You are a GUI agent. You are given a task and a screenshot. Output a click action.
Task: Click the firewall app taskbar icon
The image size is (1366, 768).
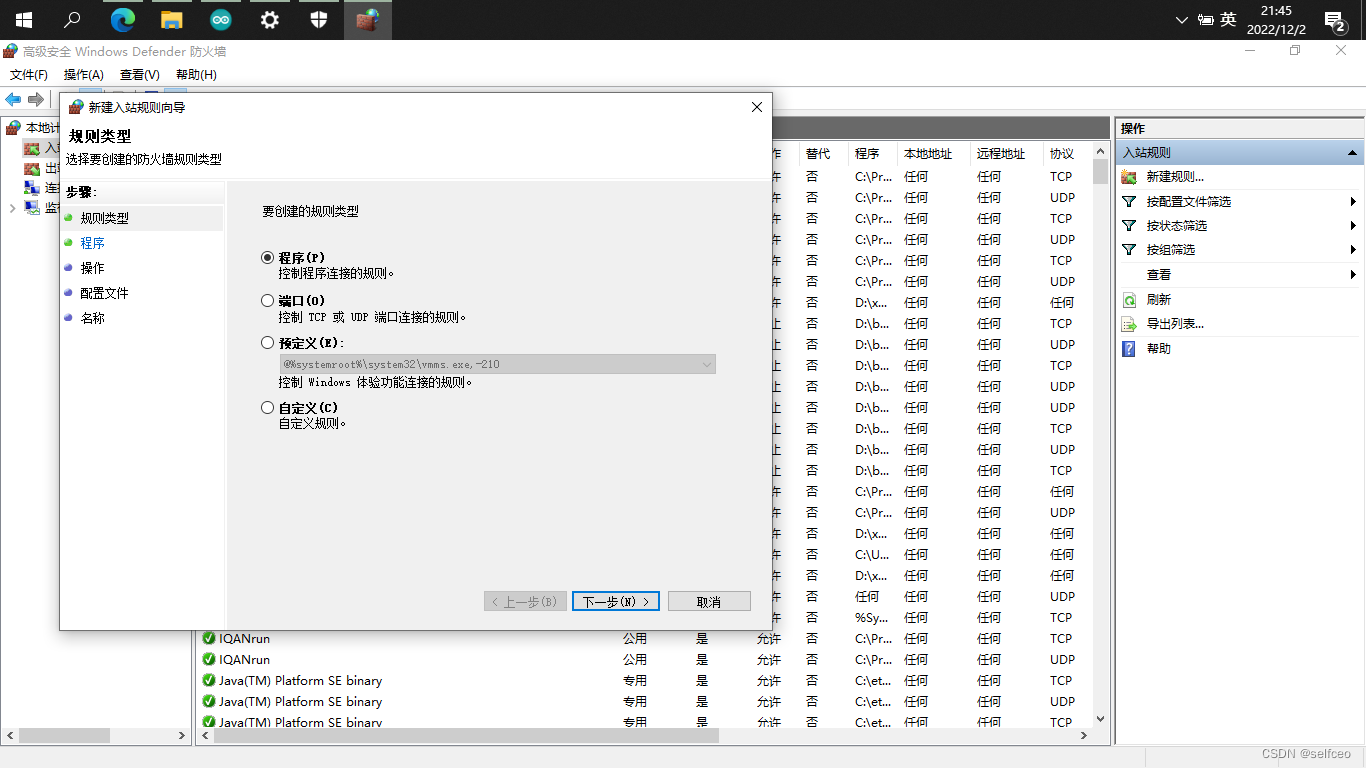pyautogui.click(x=368, y=20)
